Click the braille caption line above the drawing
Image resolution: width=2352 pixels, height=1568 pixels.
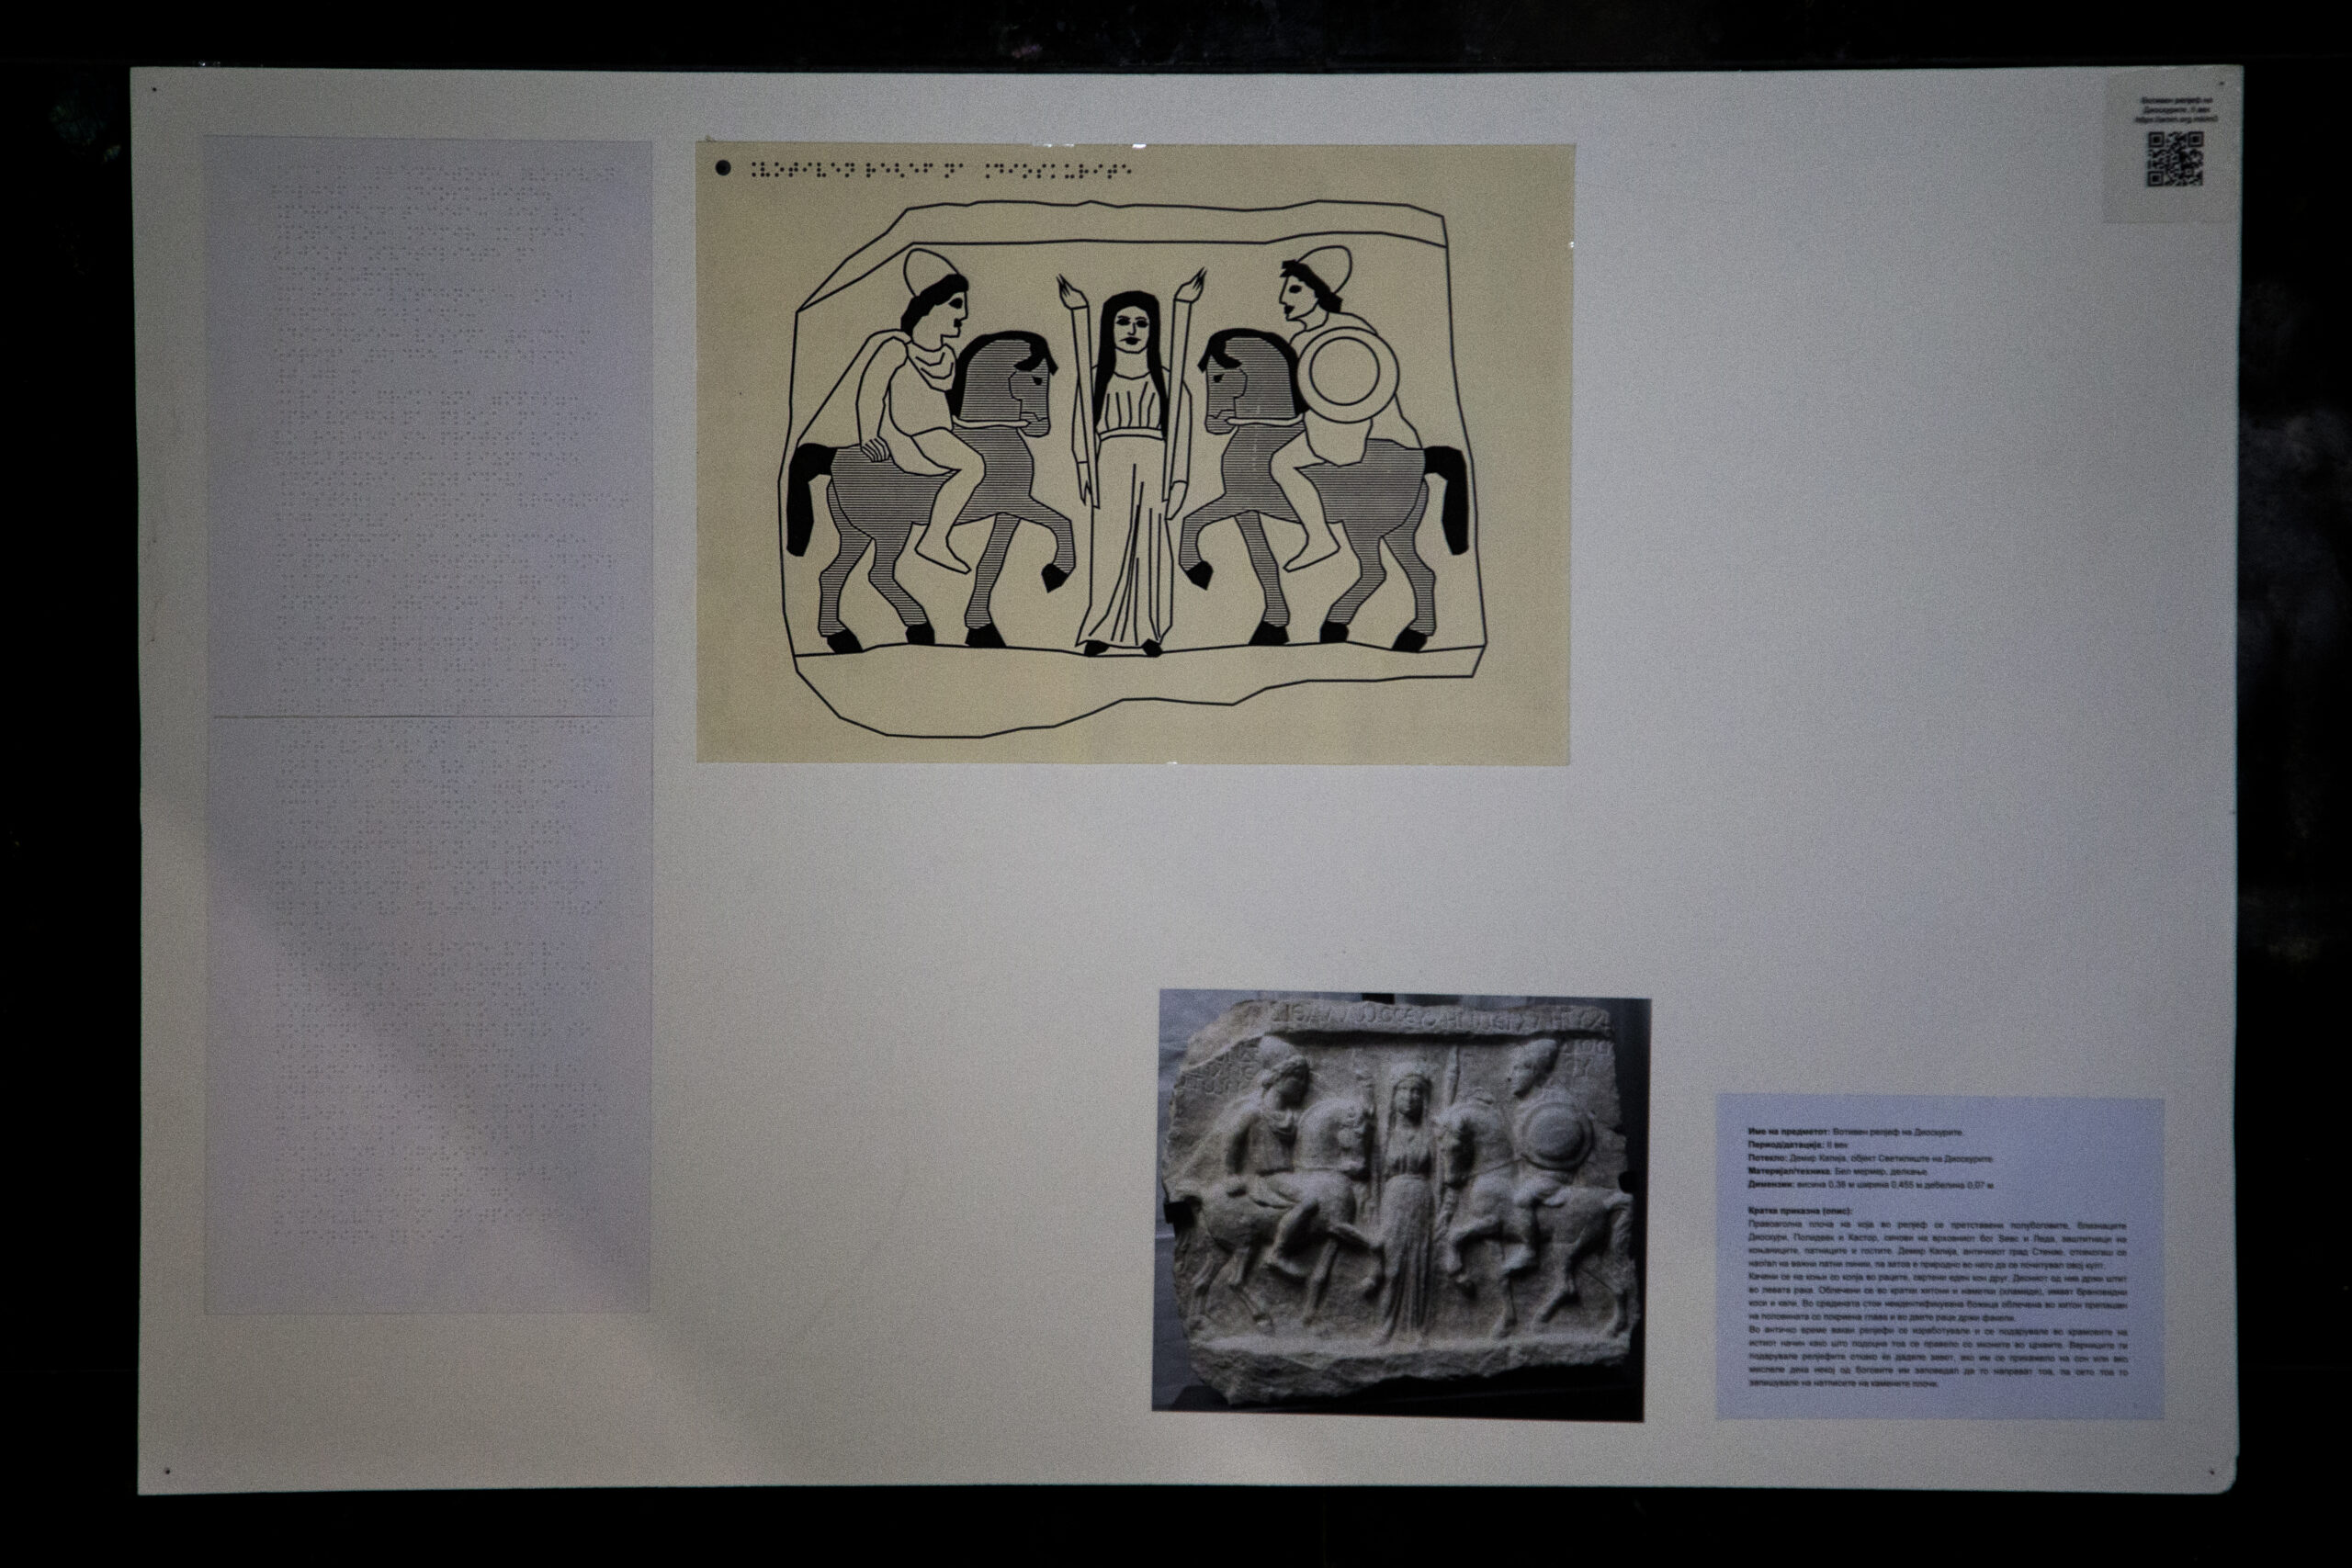(940, 171)
